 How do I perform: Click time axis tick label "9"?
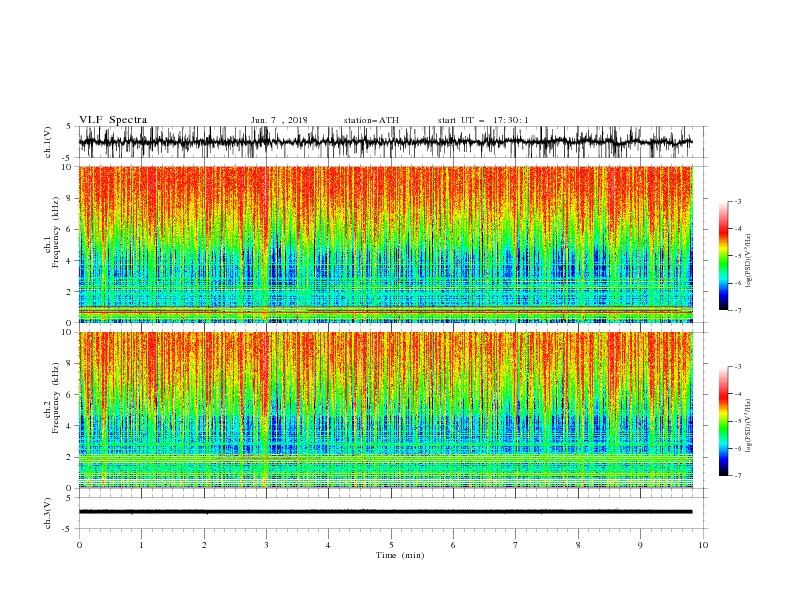tap(640, 545)
